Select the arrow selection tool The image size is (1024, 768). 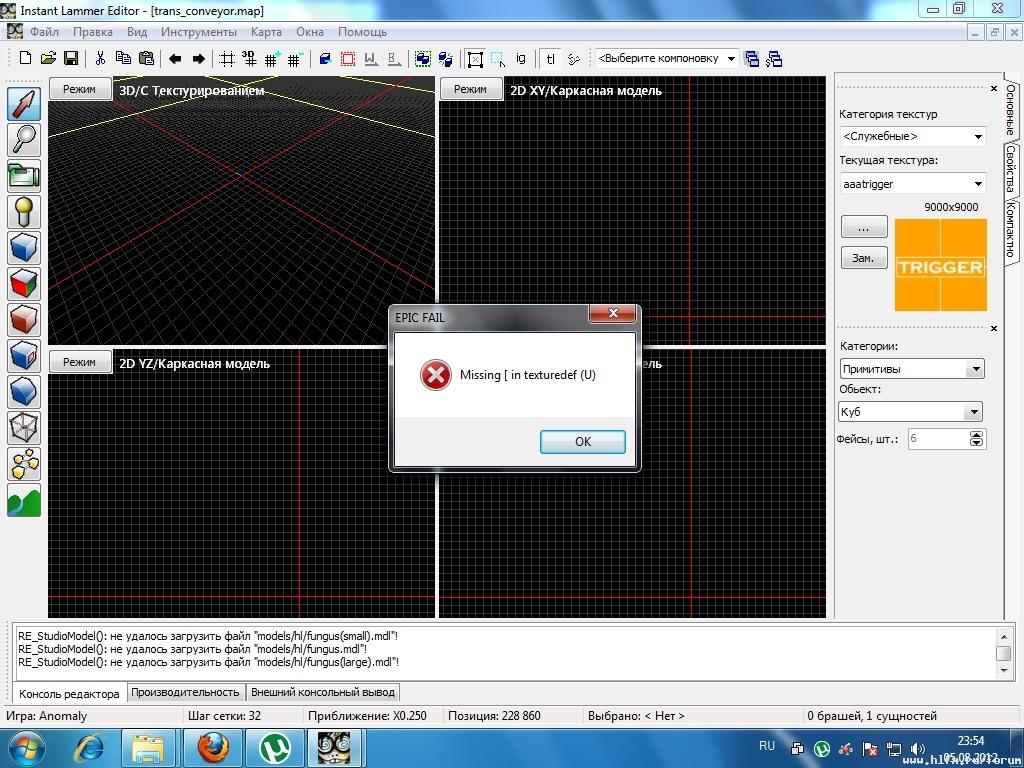click(24, 105)
